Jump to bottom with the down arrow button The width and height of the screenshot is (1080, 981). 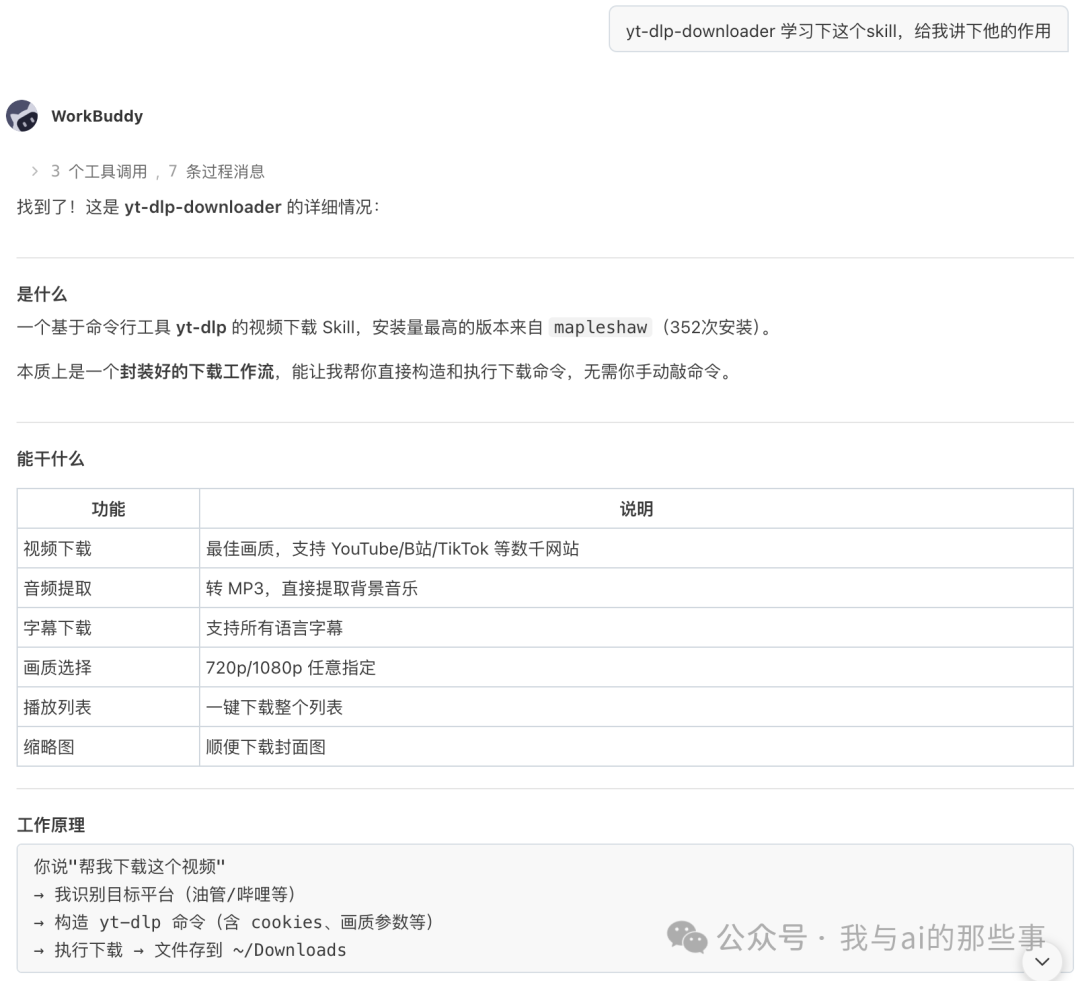(x=1042, y=962)
